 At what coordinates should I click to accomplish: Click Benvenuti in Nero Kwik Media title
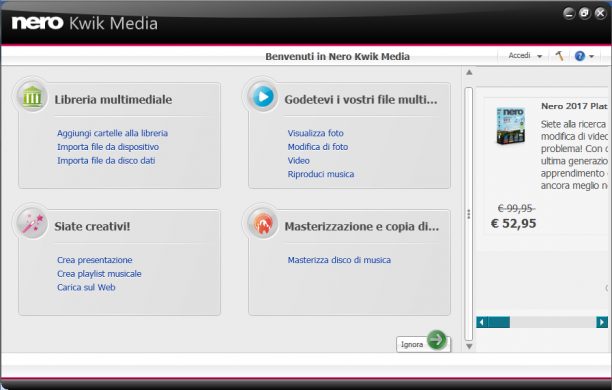click(x=338, y=57)
